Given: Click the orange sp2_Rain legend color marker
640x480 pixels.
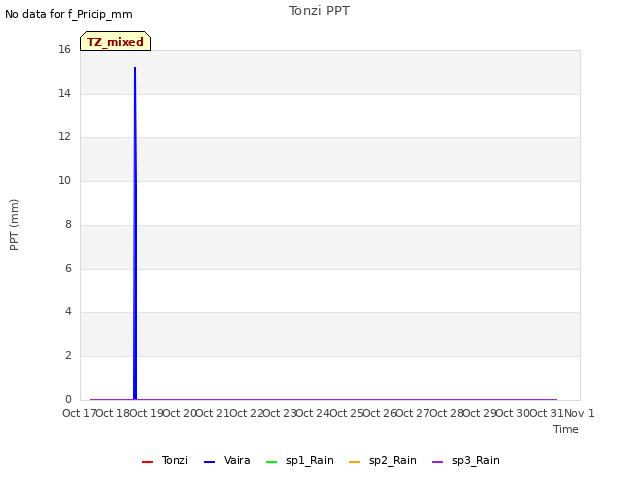Looking at the screenshot, I should [355, 462].
